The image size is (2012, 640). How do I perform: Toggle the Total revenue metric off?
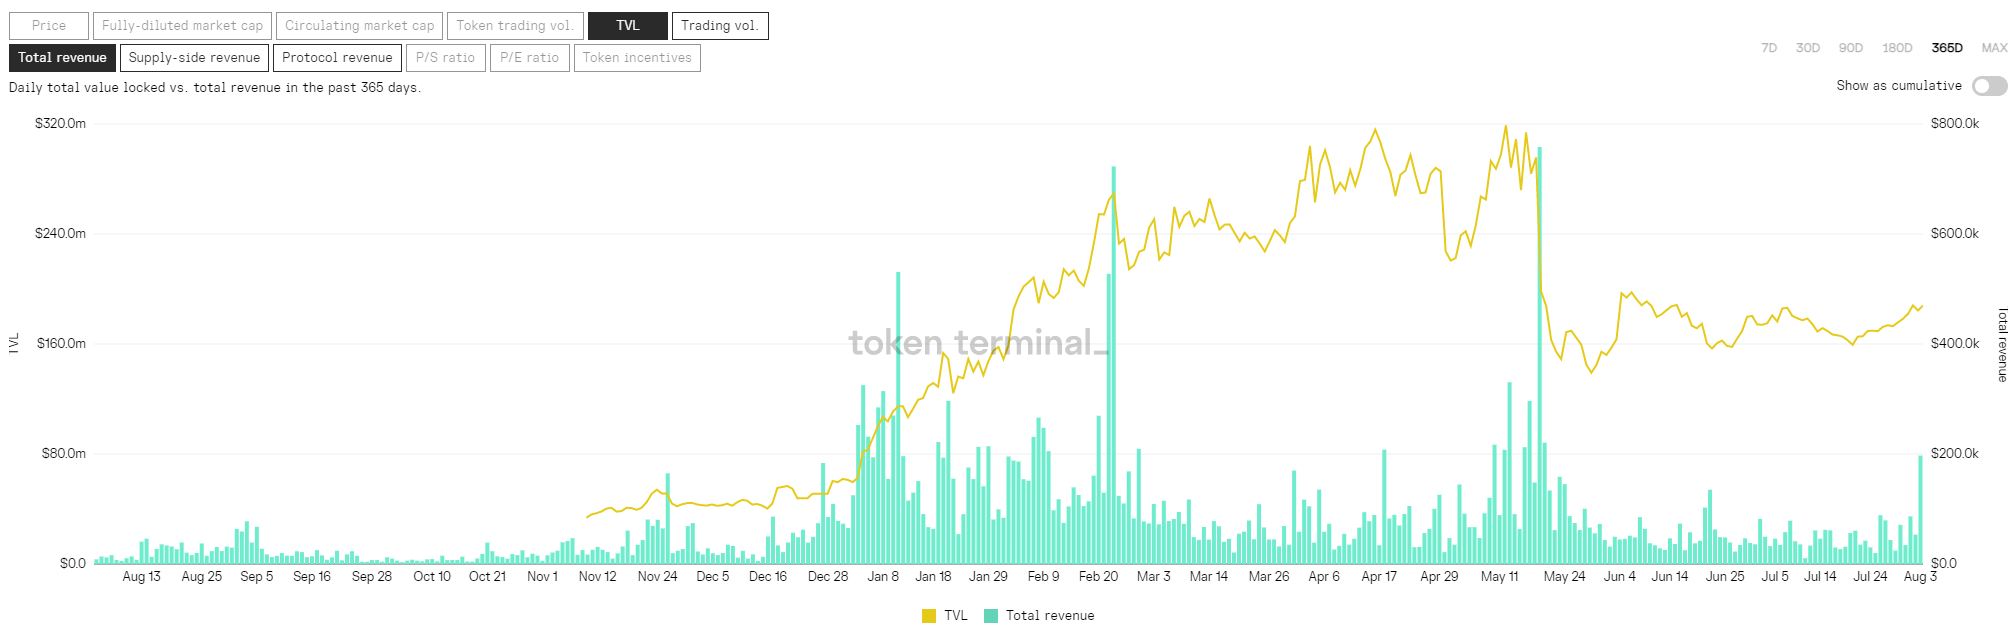point(62,58)
